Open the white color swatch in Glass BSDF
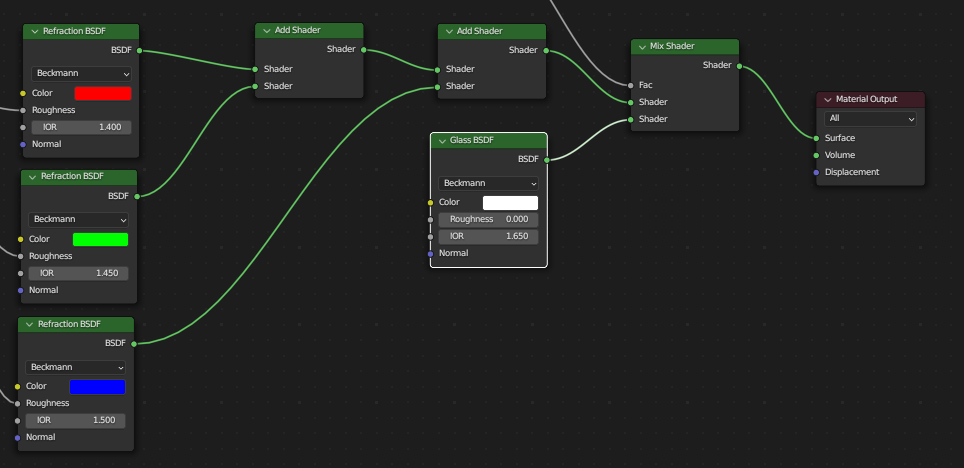The height and width of the screenshot is (468, 964). [510, 203]
